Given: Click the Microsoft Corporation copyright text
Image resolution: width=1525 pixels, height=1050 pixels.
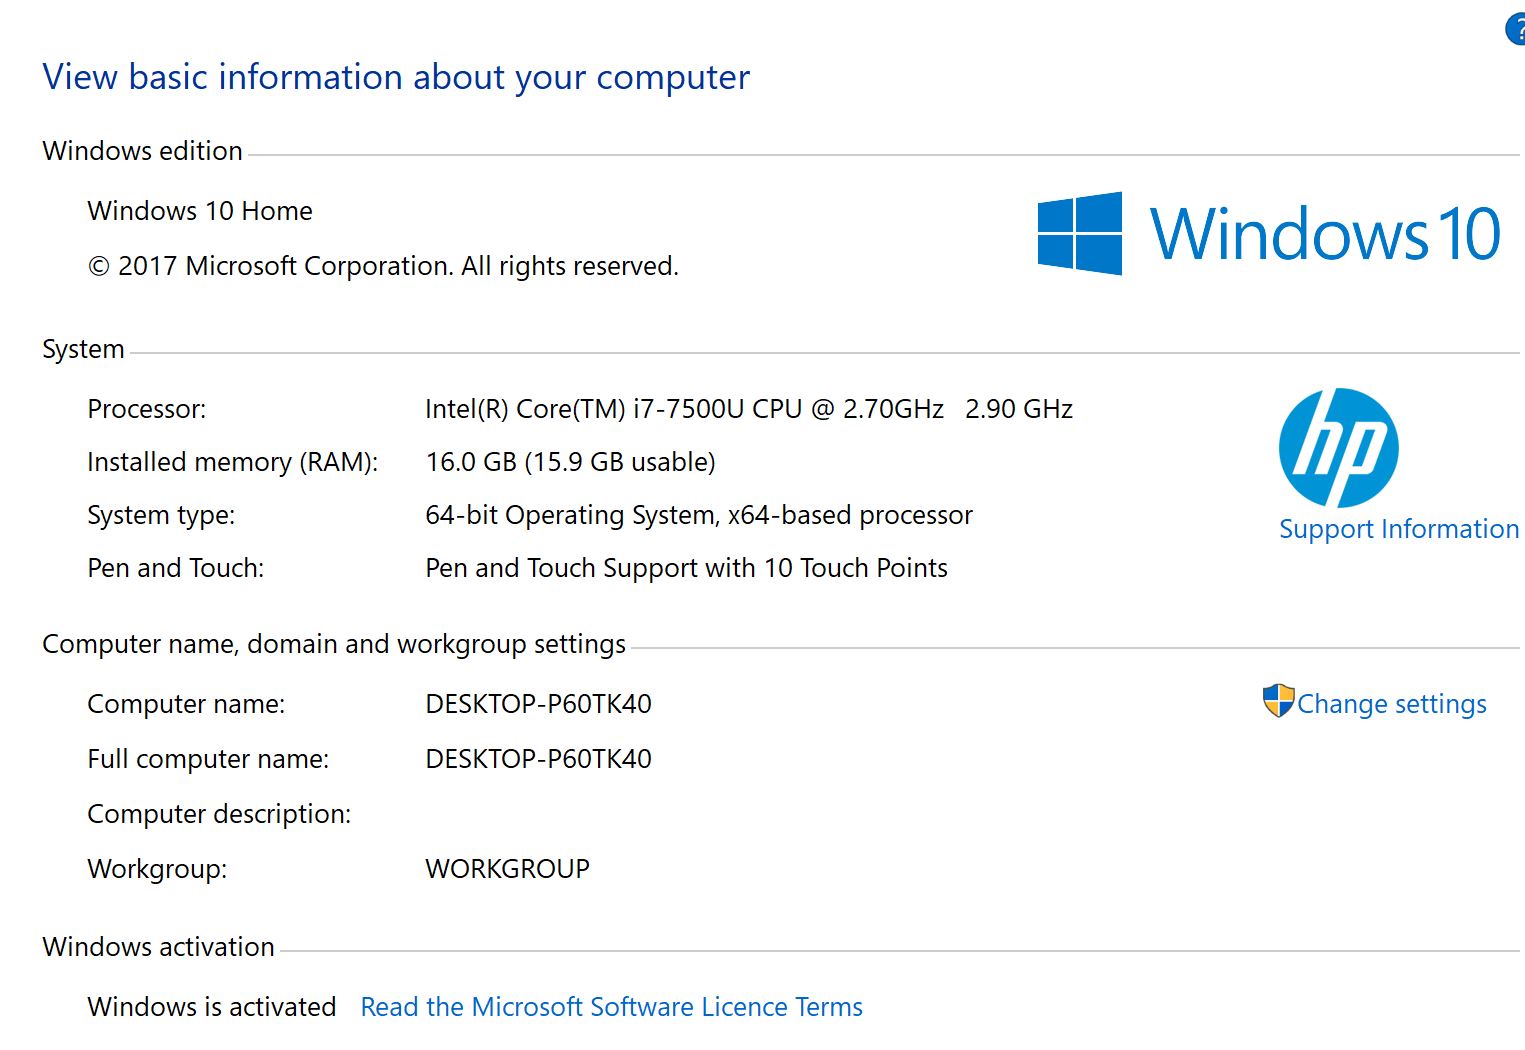Looking at the screenshot, I should tap(383, 266).
